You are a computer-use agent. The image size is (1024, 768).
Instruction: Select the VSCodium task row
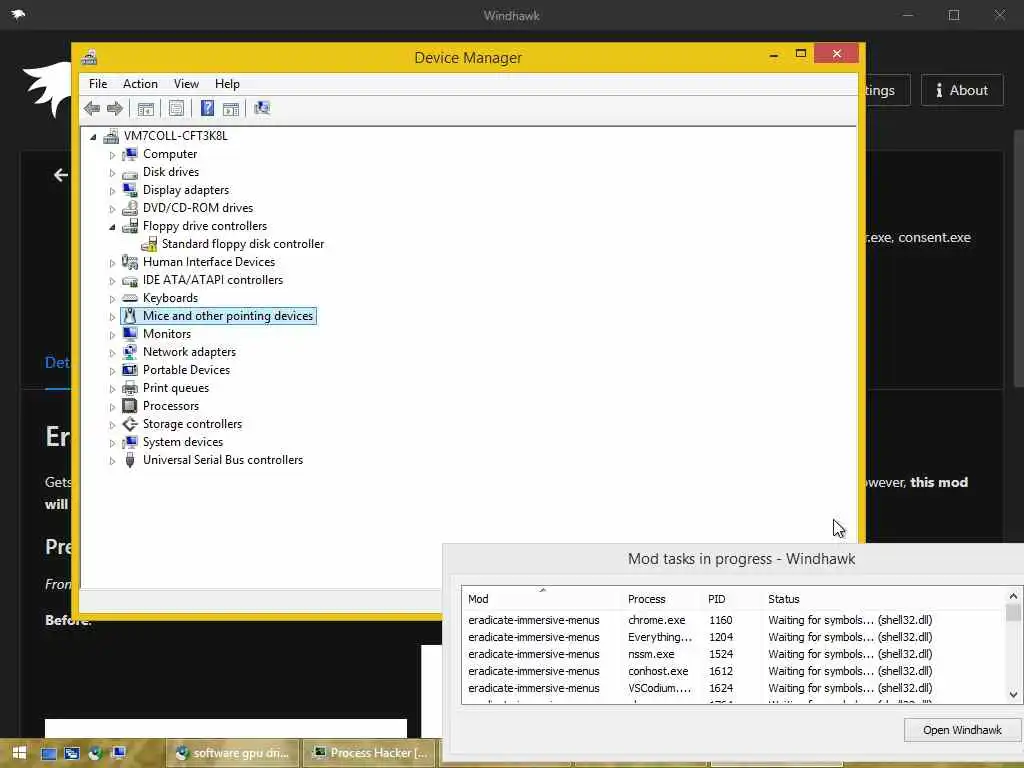734,688
